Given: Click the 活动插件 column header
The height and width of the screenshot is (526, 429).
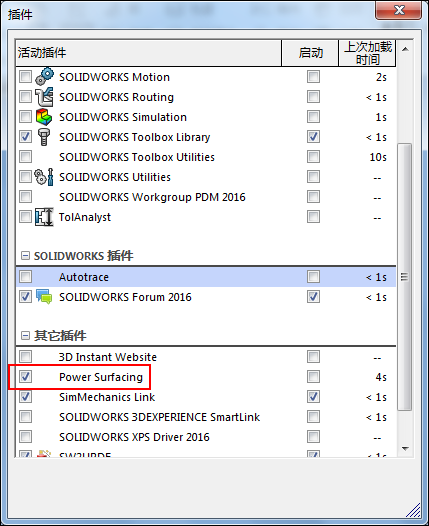Looking at the screenshot, I should click(149, 53).
